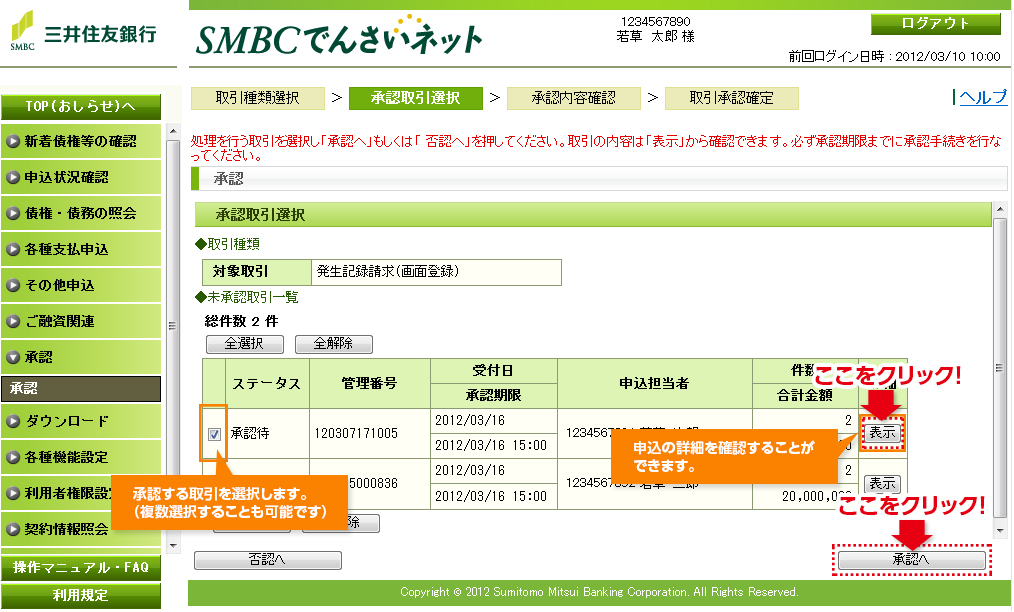Click the copyright footer text

(x=599, y=592)
